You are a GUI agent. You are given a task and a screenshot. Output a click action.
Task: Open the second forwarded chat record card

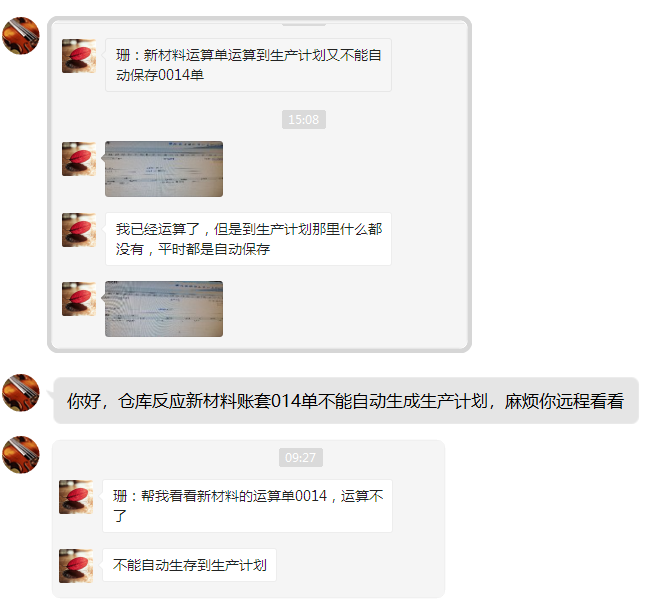(248, 519)
